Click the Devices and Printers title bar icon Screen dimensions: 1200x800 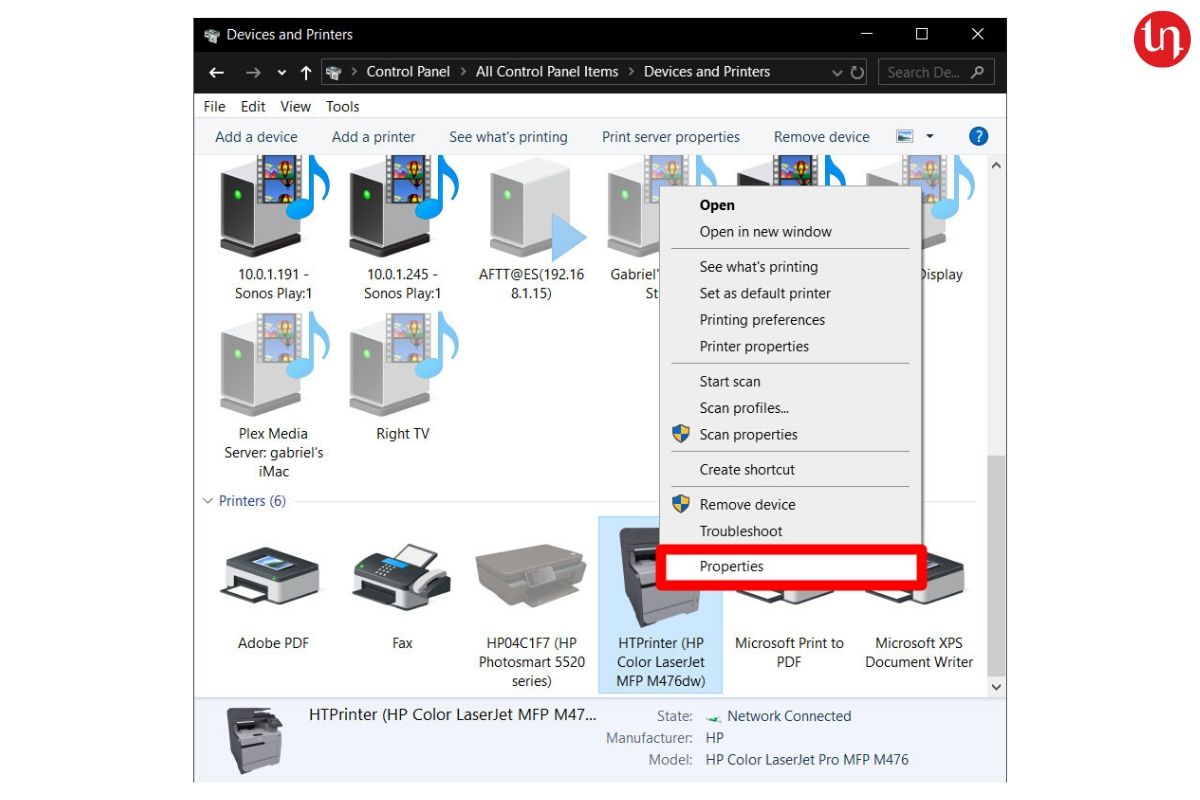212,35
